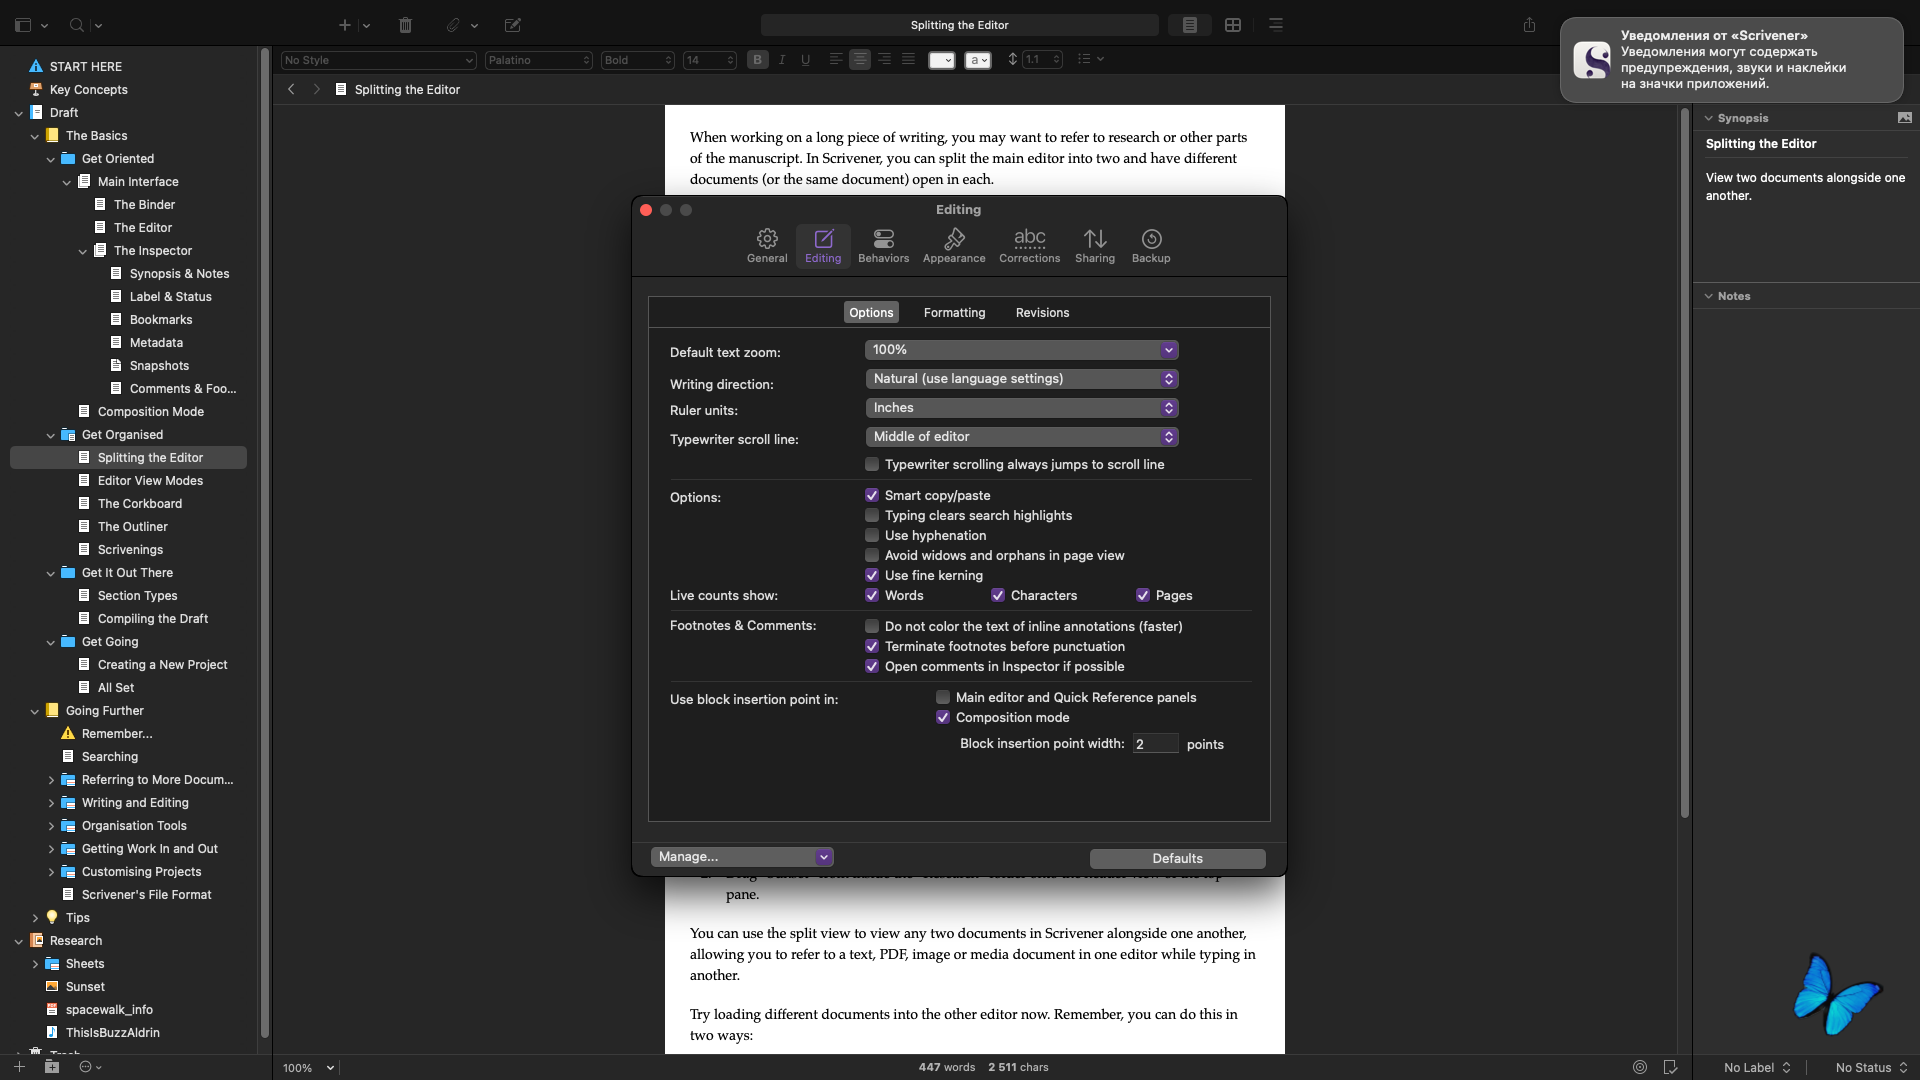The width and height of the screenshot is (1920, 1080).
Task: Open the Behaviors preferences pane
Action: point(883,245)
